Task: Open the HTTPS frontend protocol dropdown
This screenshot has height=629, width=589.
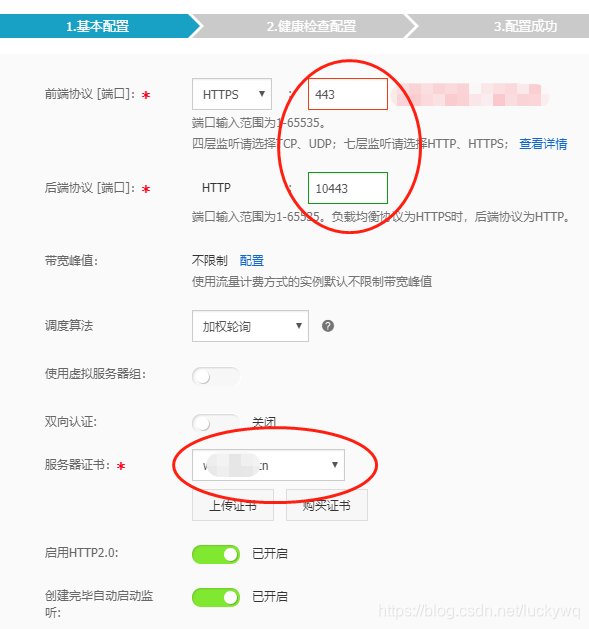Action: [232, 94]
